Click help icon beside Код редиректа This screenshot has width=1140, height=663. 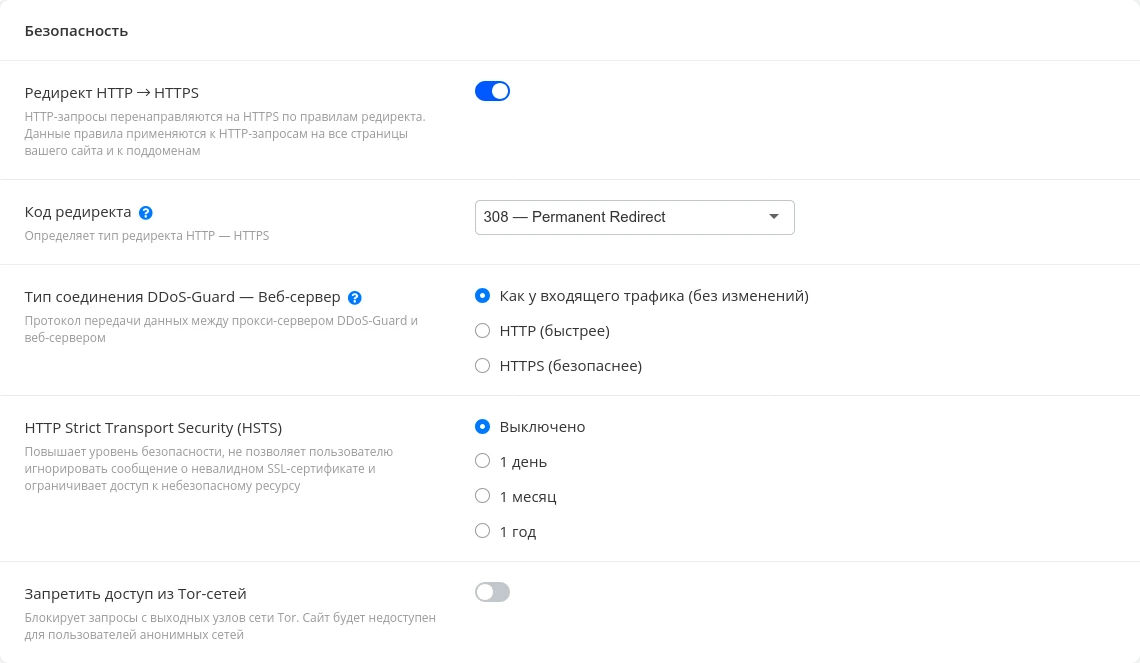pyautogui.click(x=146, y=213)
